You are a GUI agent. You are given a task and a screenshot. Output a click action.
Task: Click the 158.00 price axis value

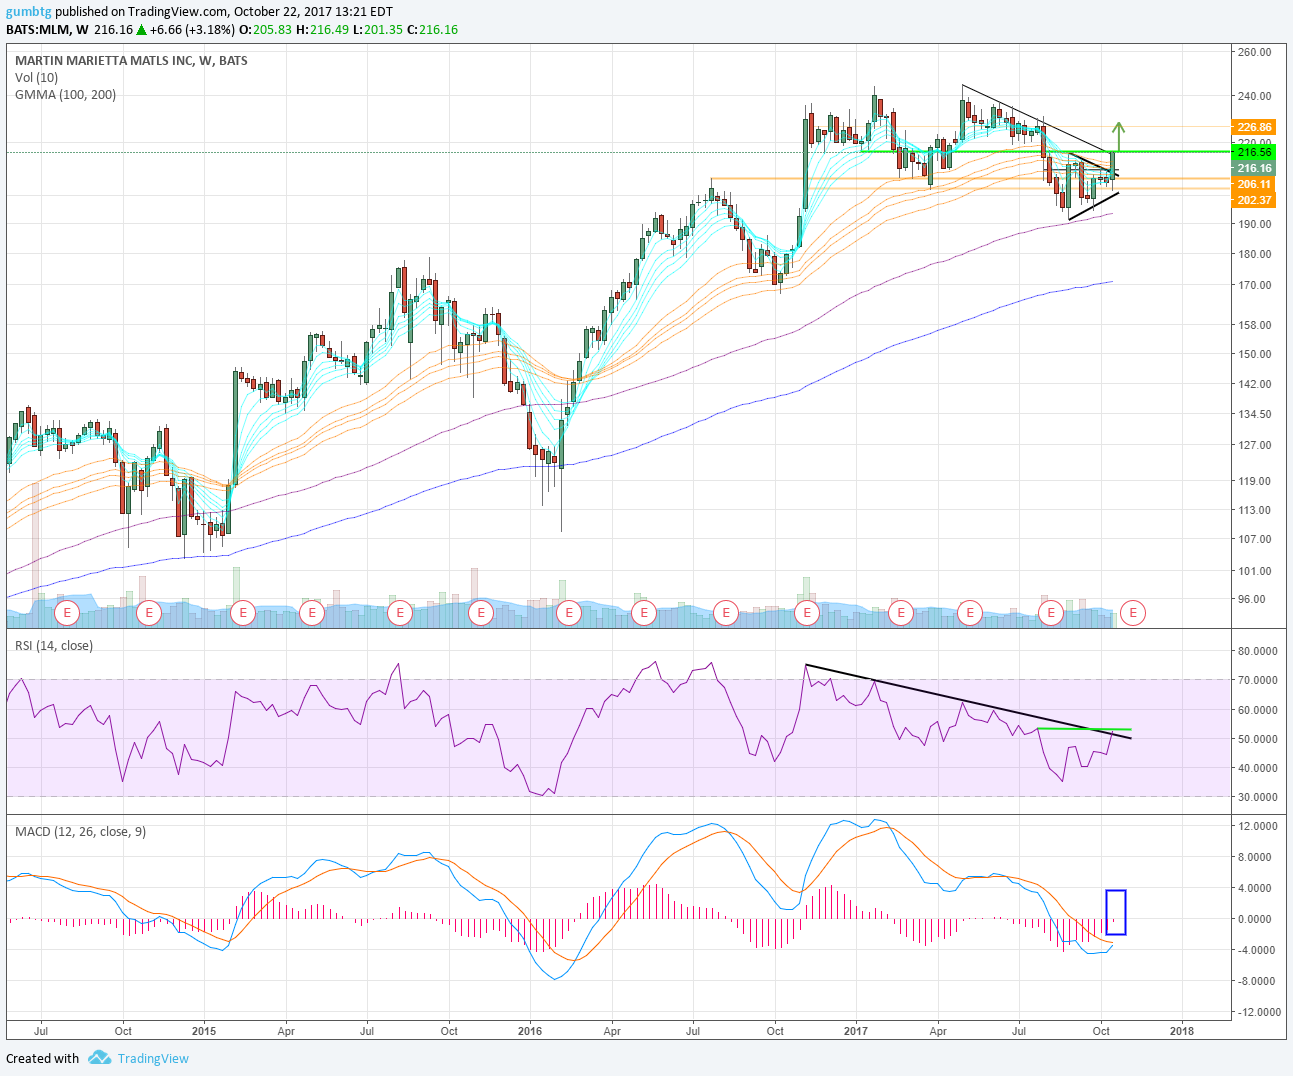click(x=1254, y=325)
